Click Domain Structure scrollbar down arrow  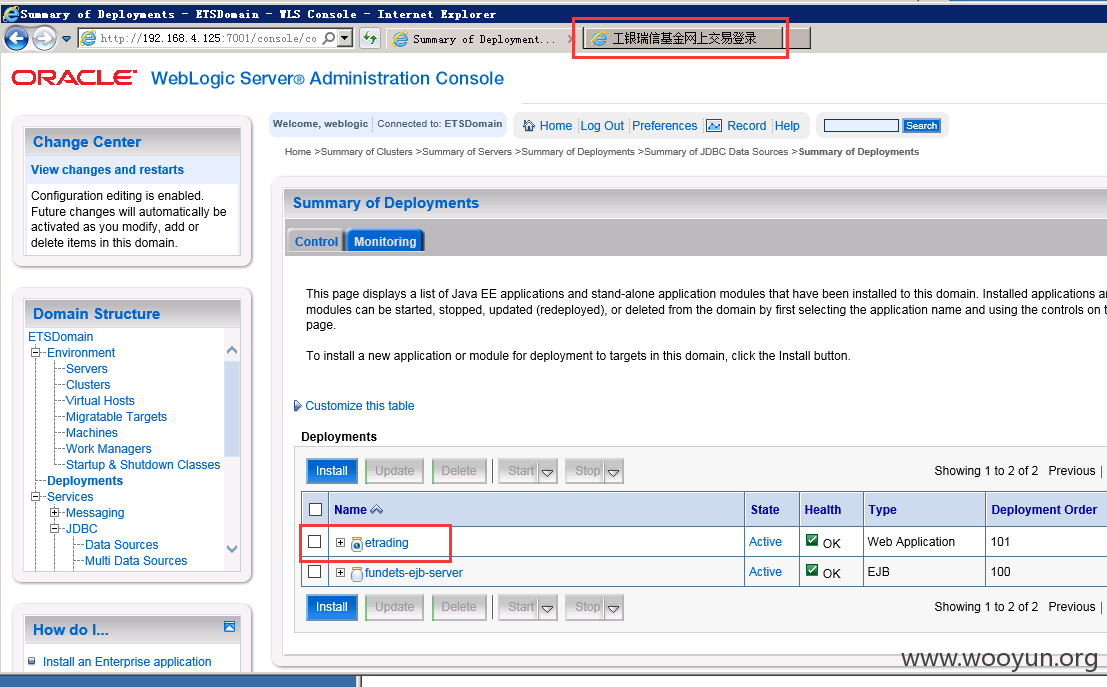232,549
